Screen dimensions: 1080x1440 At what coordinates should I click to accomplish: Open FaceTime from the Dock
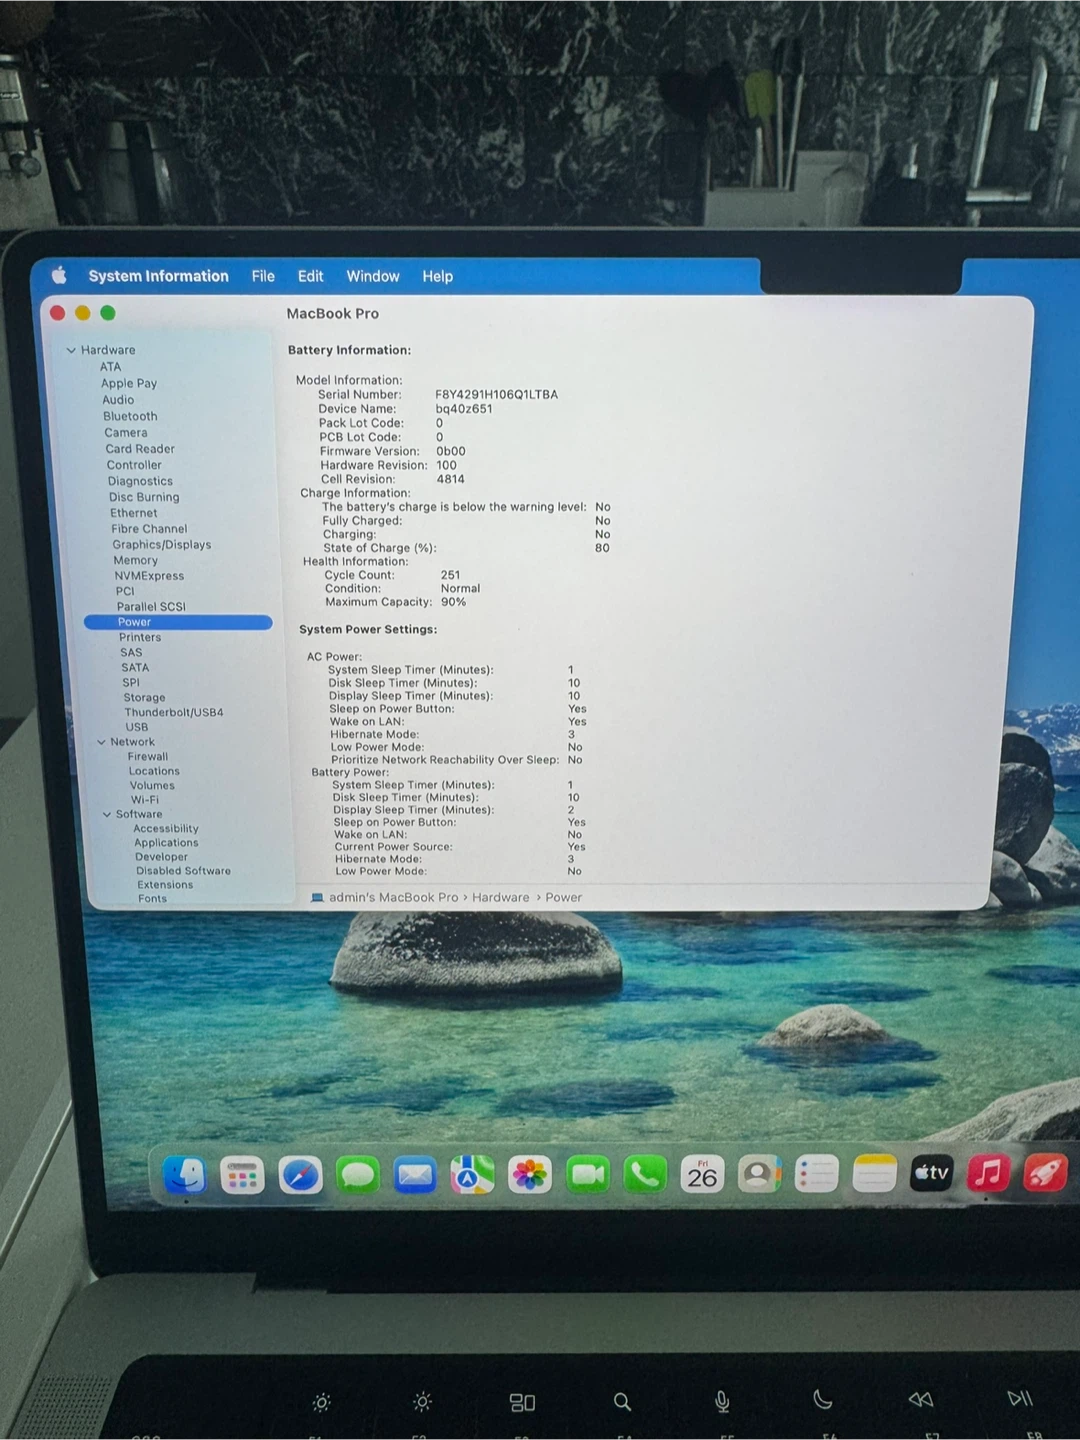588,1174
